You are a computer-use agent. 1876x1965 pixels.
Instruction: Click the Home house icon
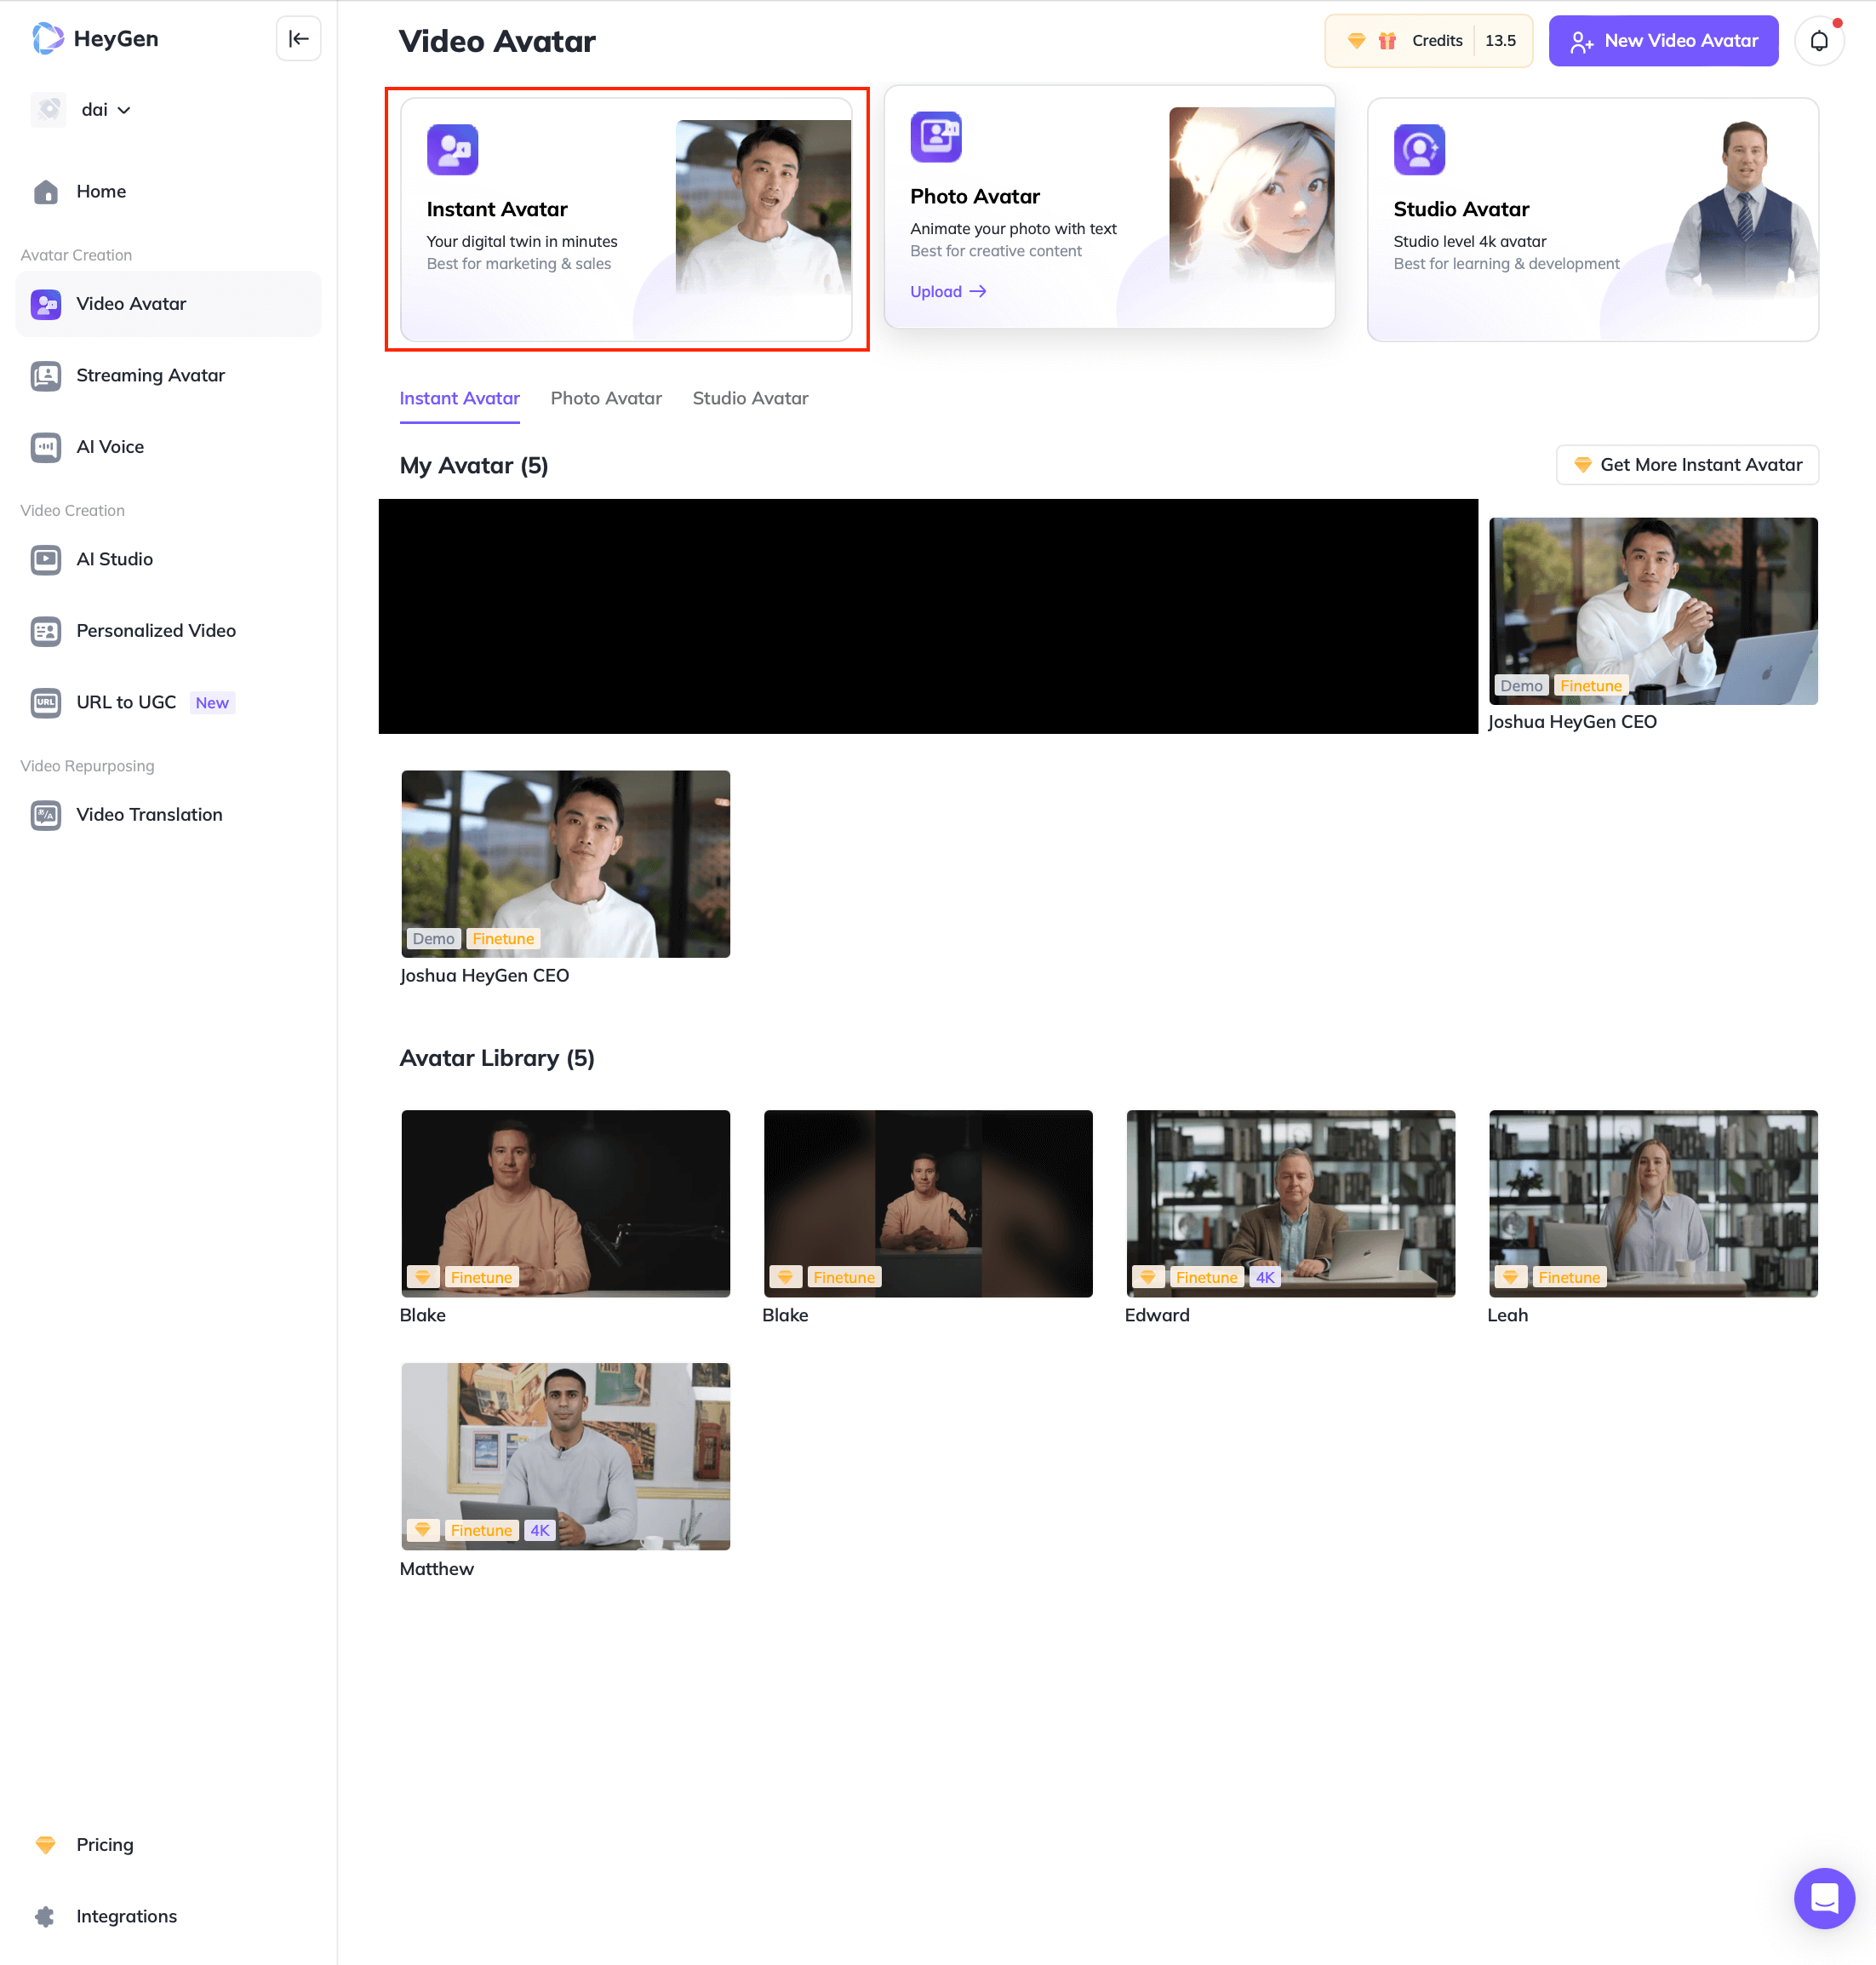[x=46, y=191]
